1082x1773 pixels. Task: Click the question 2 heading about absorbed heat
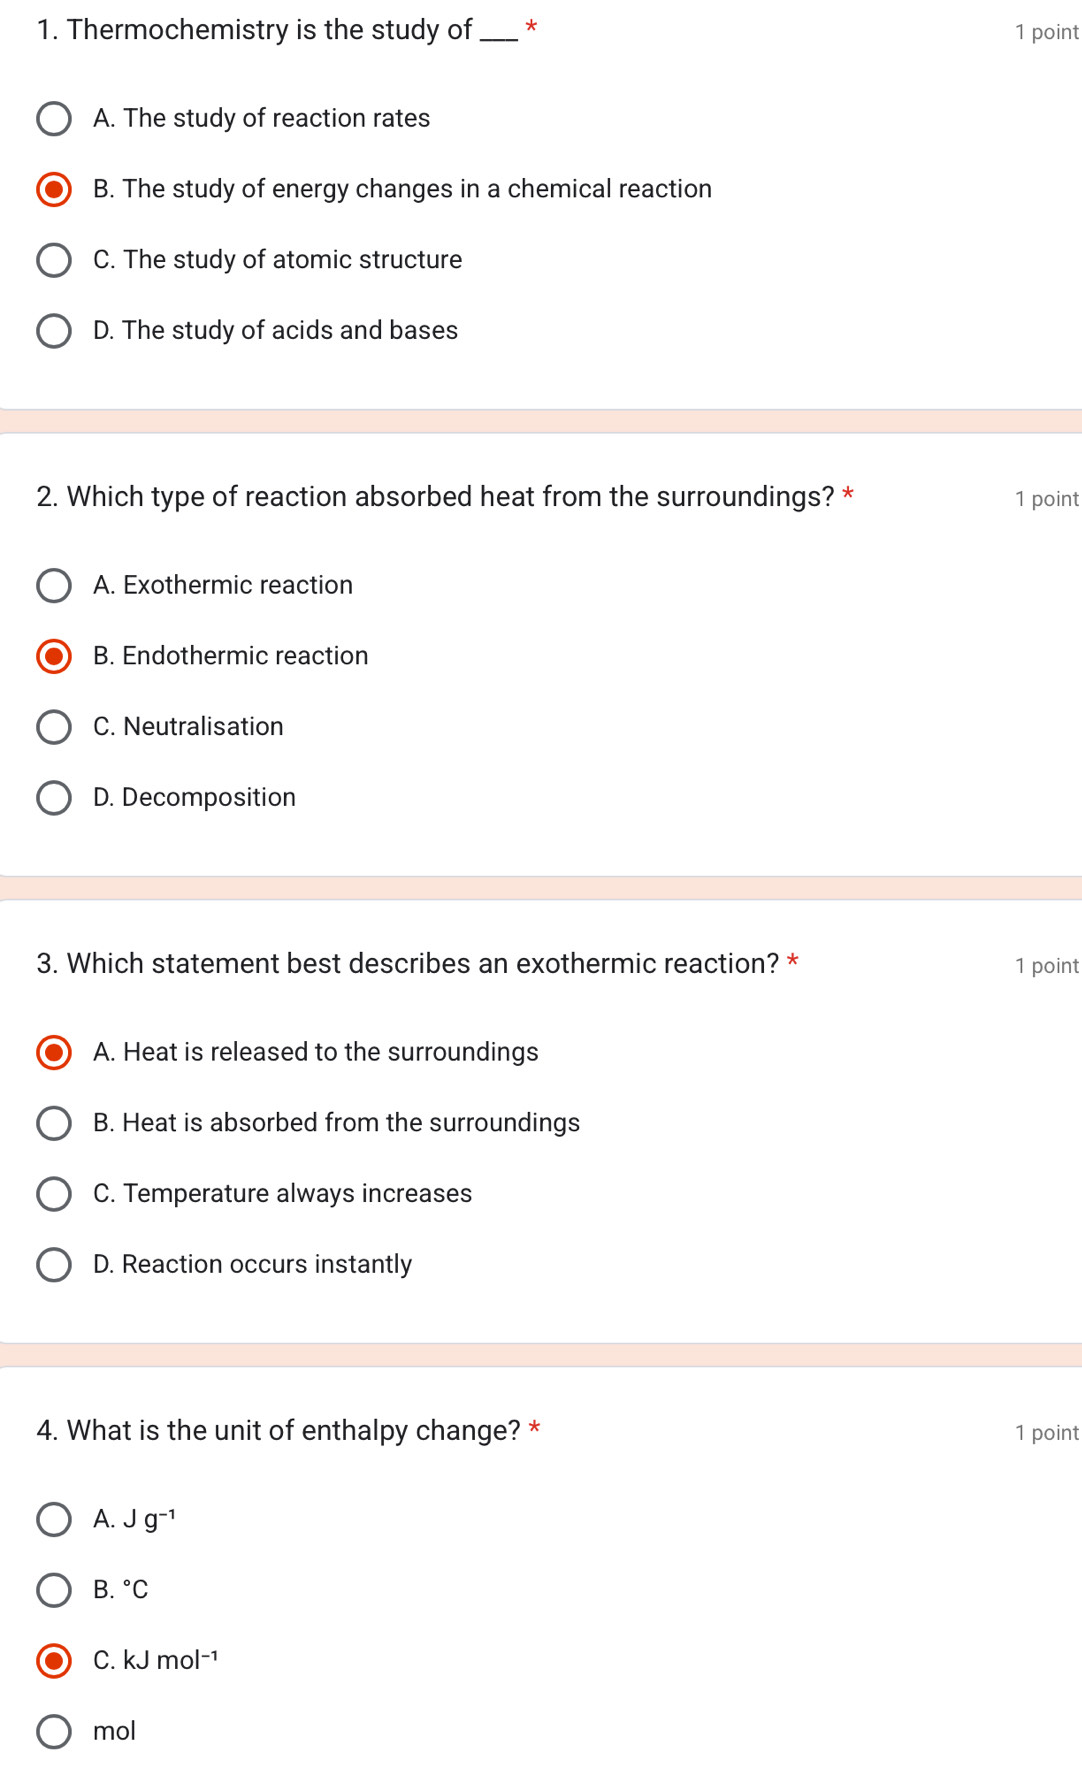(435, 497)
